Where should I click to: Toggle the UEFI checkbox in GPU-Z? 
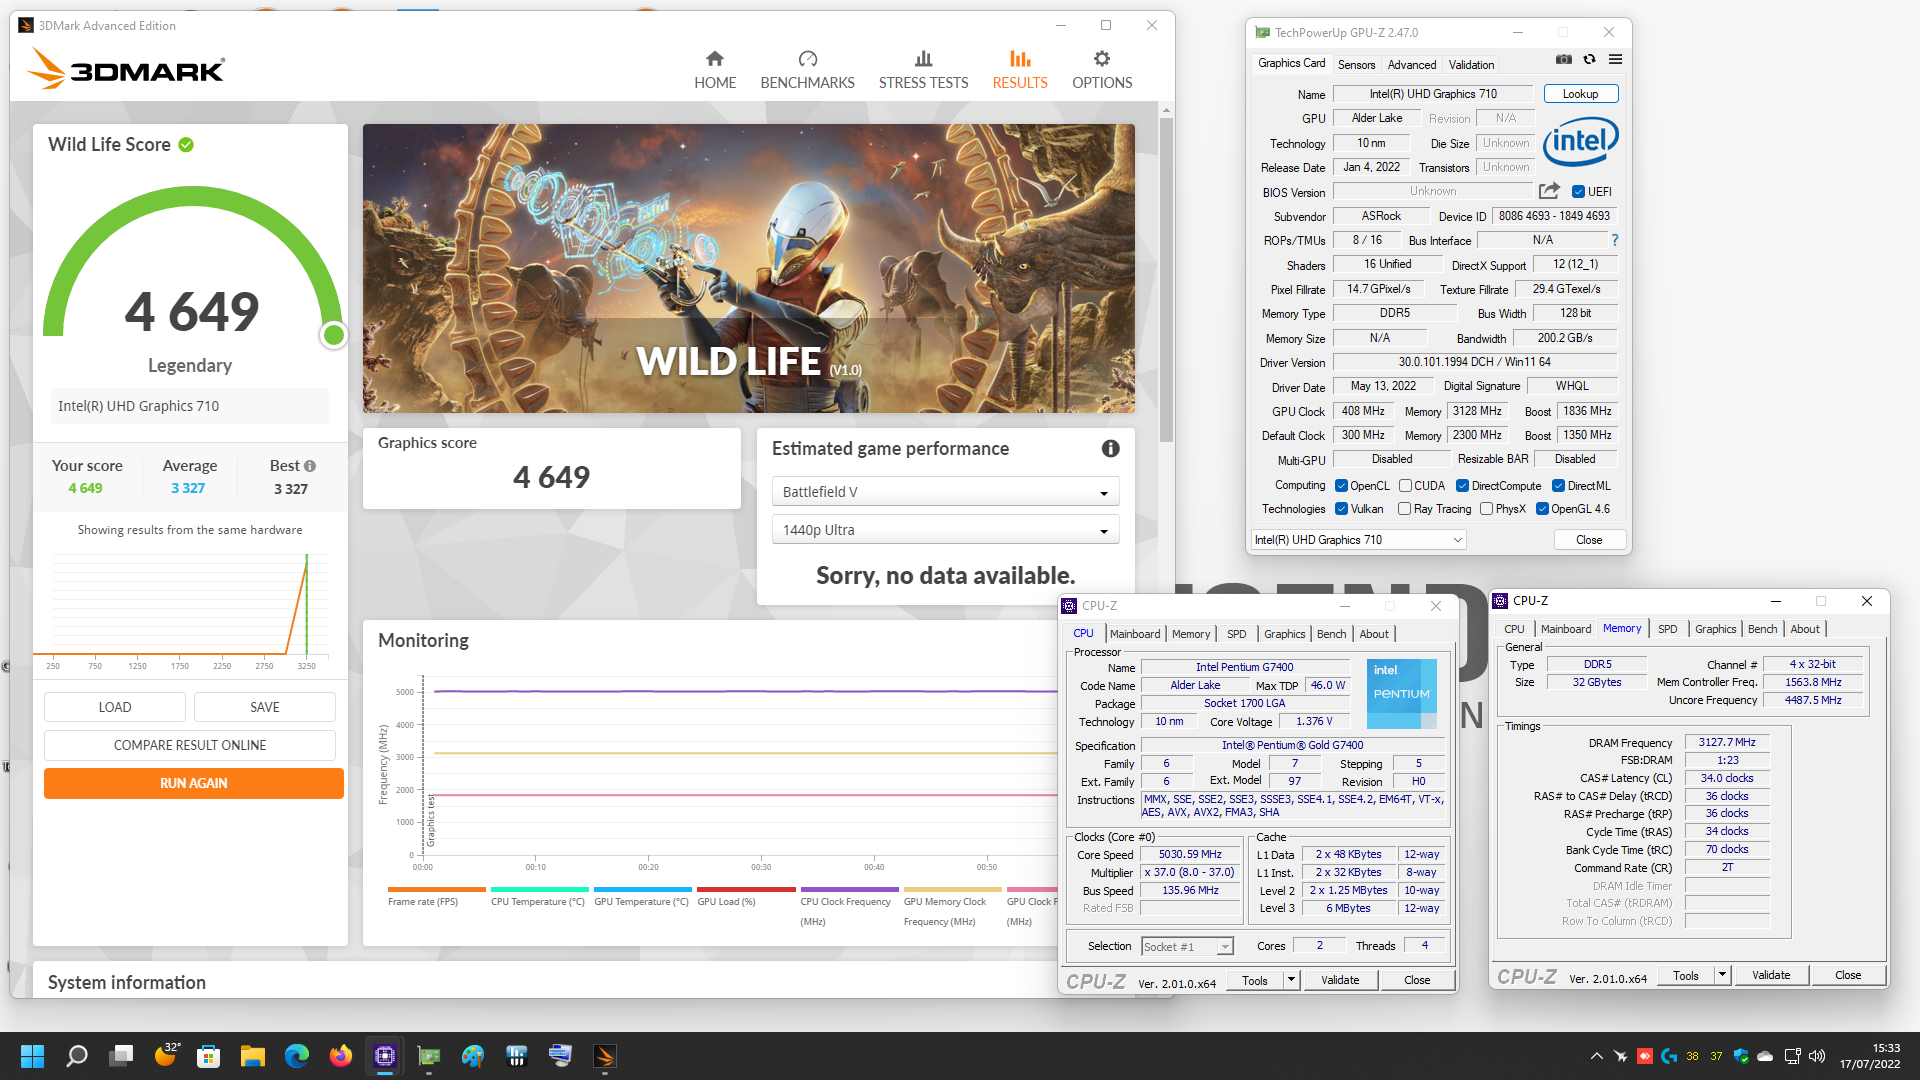(x=1578, y=192)
